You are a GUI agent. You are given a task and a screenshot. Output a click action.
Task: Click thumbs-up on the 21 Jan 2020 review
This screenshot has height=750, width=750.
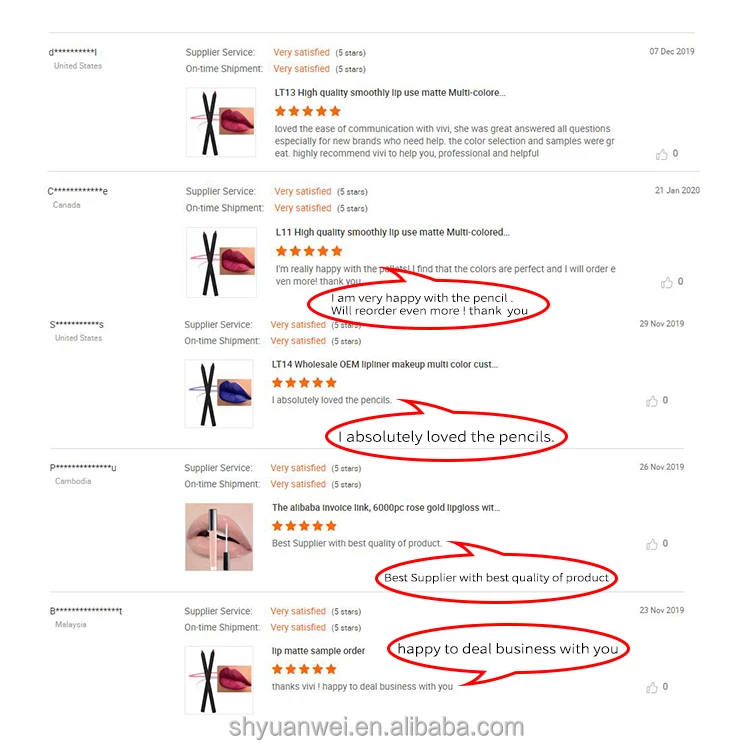pos(666,282)
